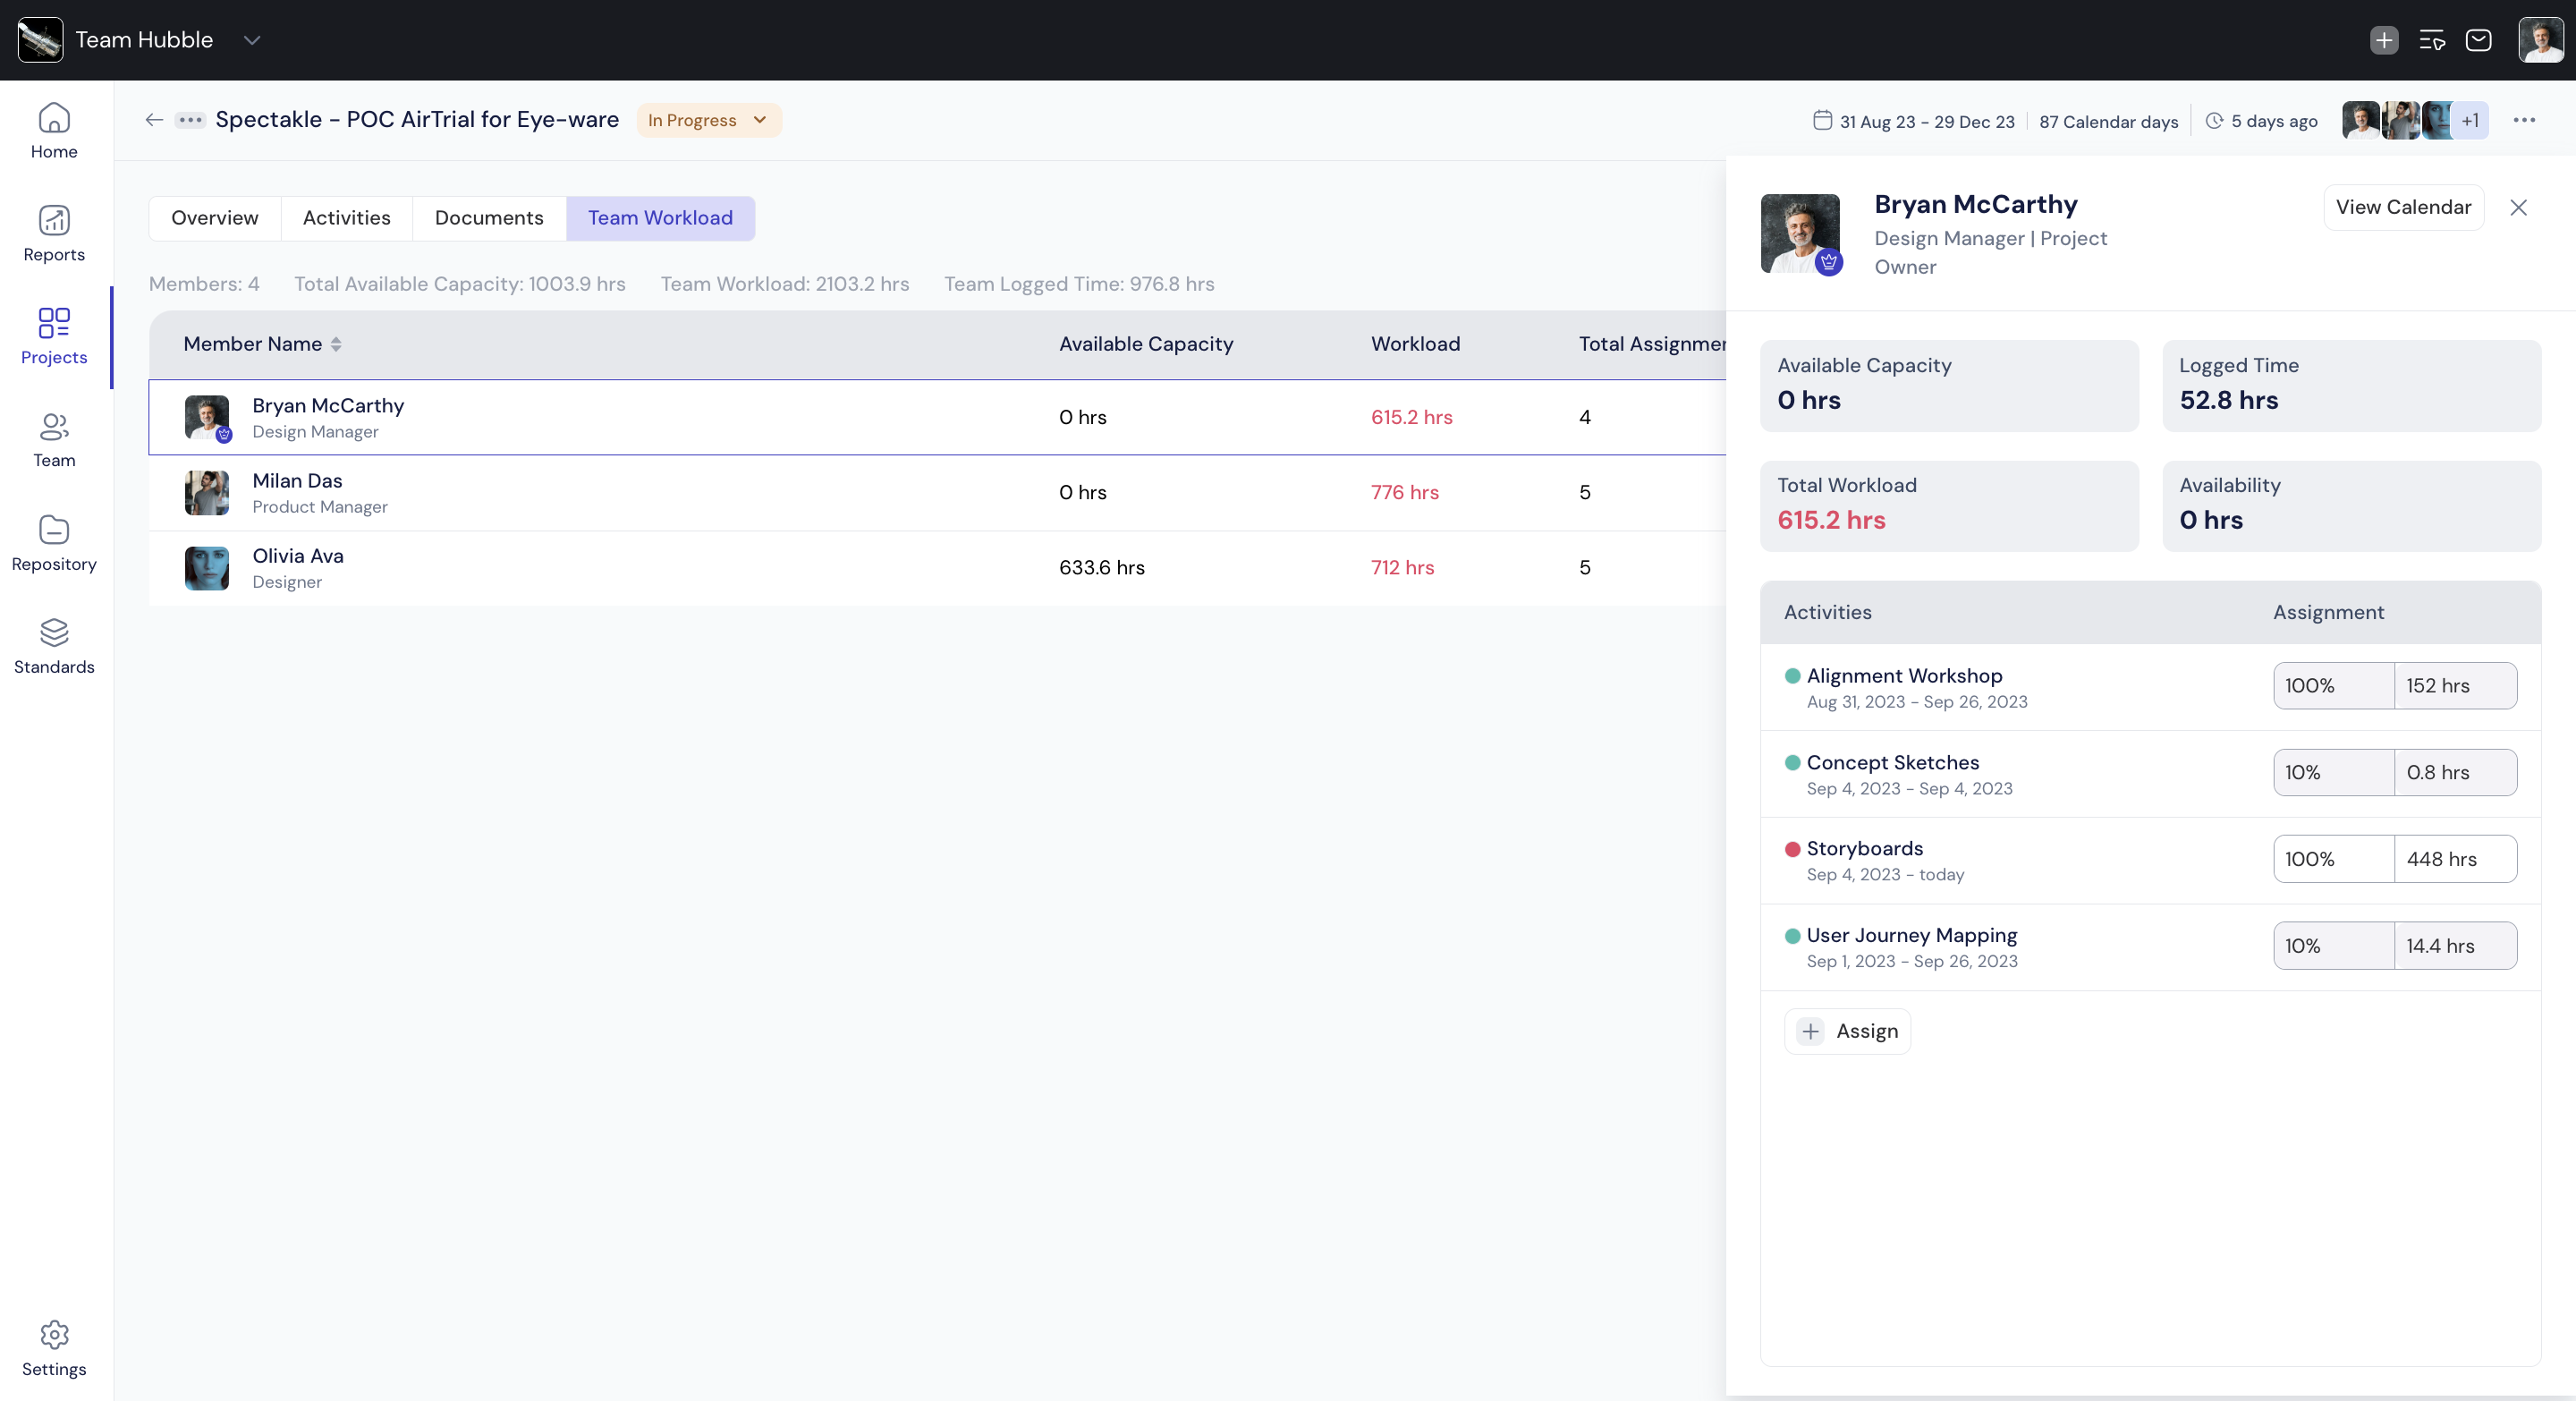Open the mail inbox icon
Screen dimensions: 2576x1401
(2478, 40)
